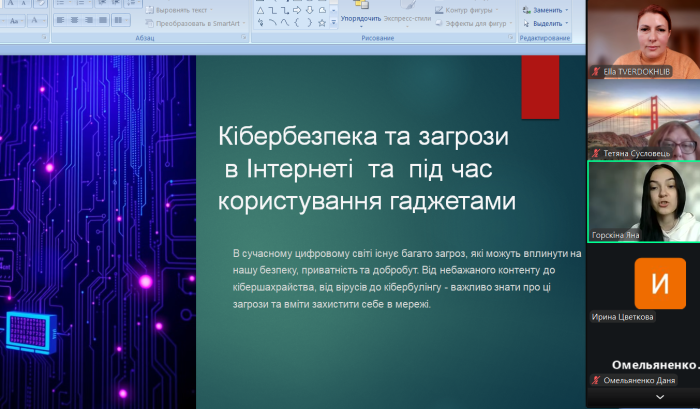Click the align text left icon

pos(60,20)
